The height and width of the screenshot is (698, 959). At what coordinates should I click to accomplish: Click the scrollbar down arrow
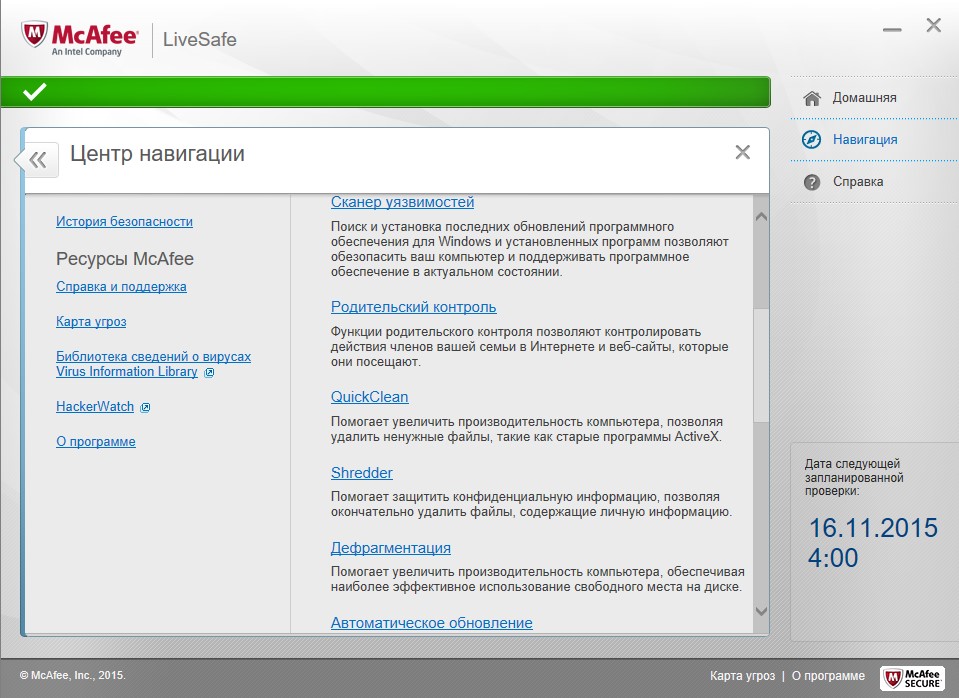pyautogui.click(x=761, y=611)
